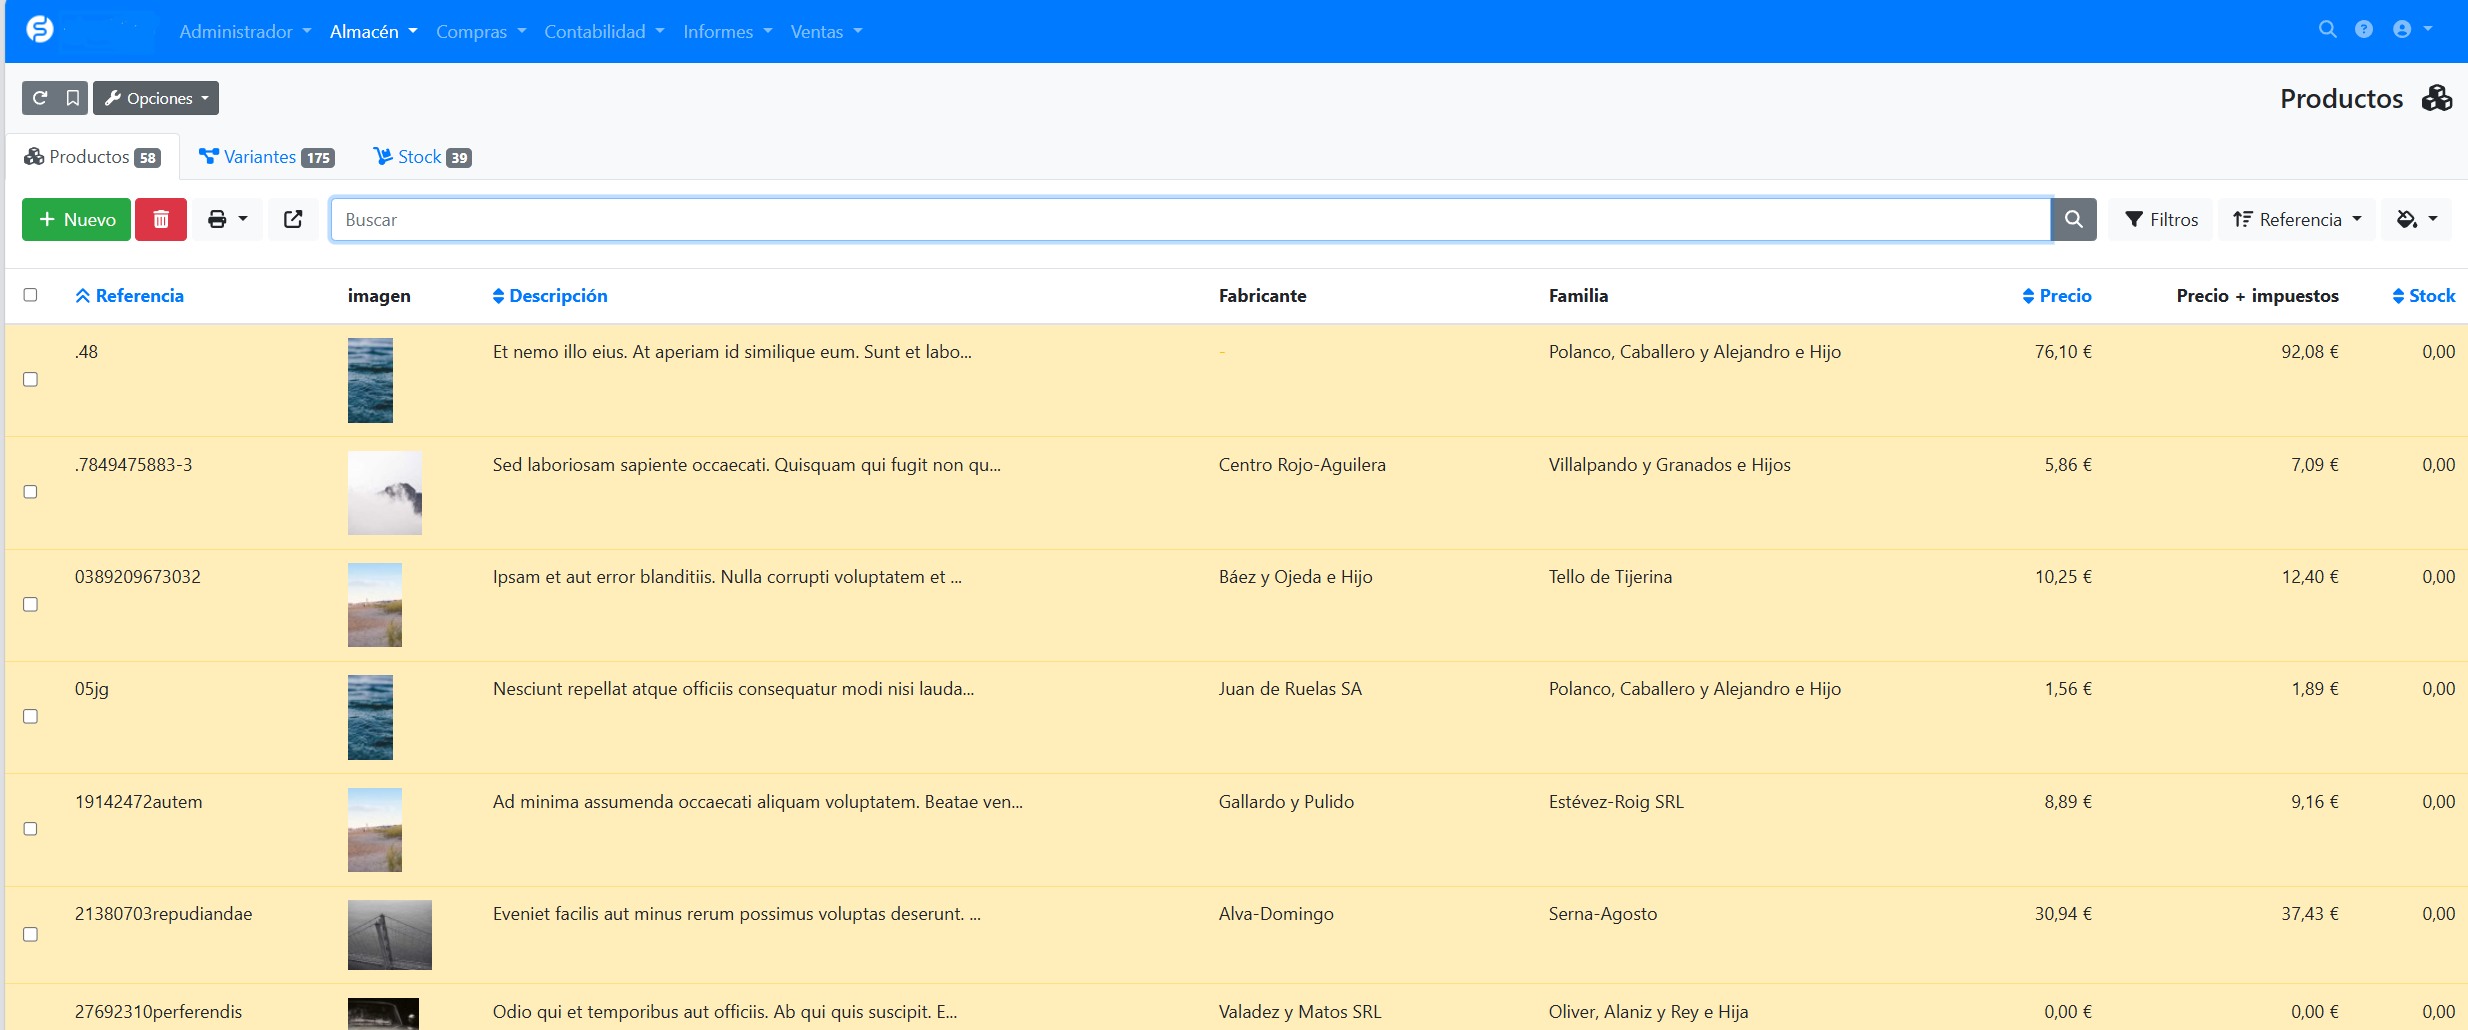This screenshot has height=1030, width=2468.
Task: Click the red trash delete button
Action: 161,220
